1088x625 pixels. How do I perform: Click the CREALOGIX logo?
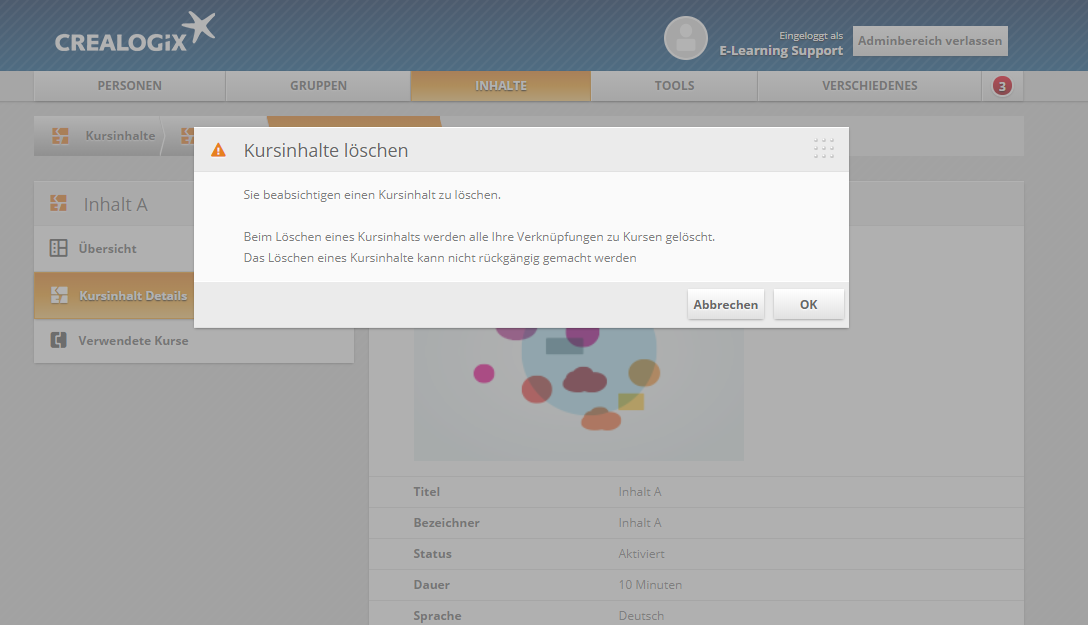[134, 33]
